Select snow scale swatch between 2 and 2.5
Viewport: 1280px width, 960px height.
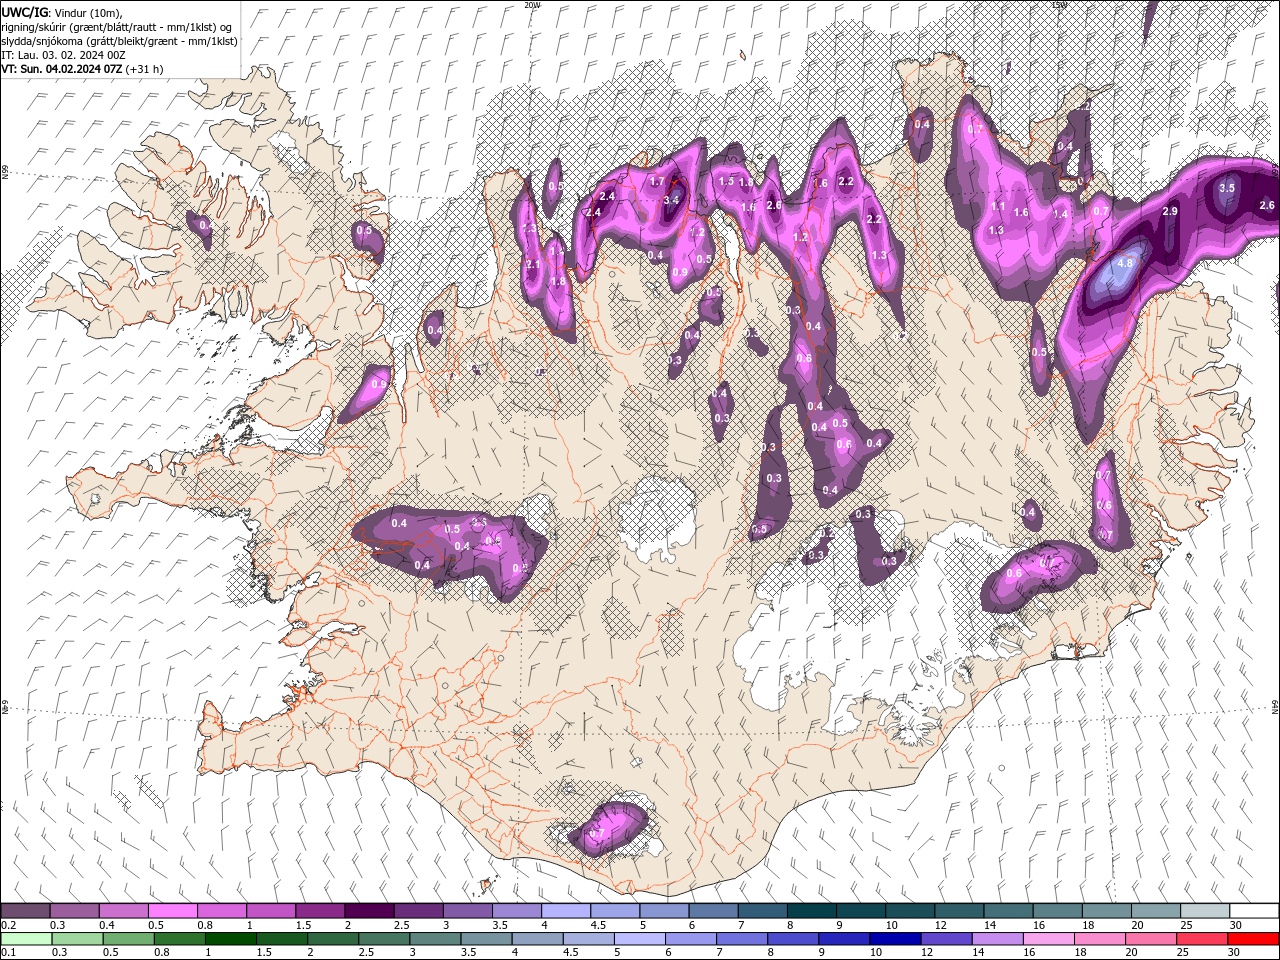coord(369,911)
